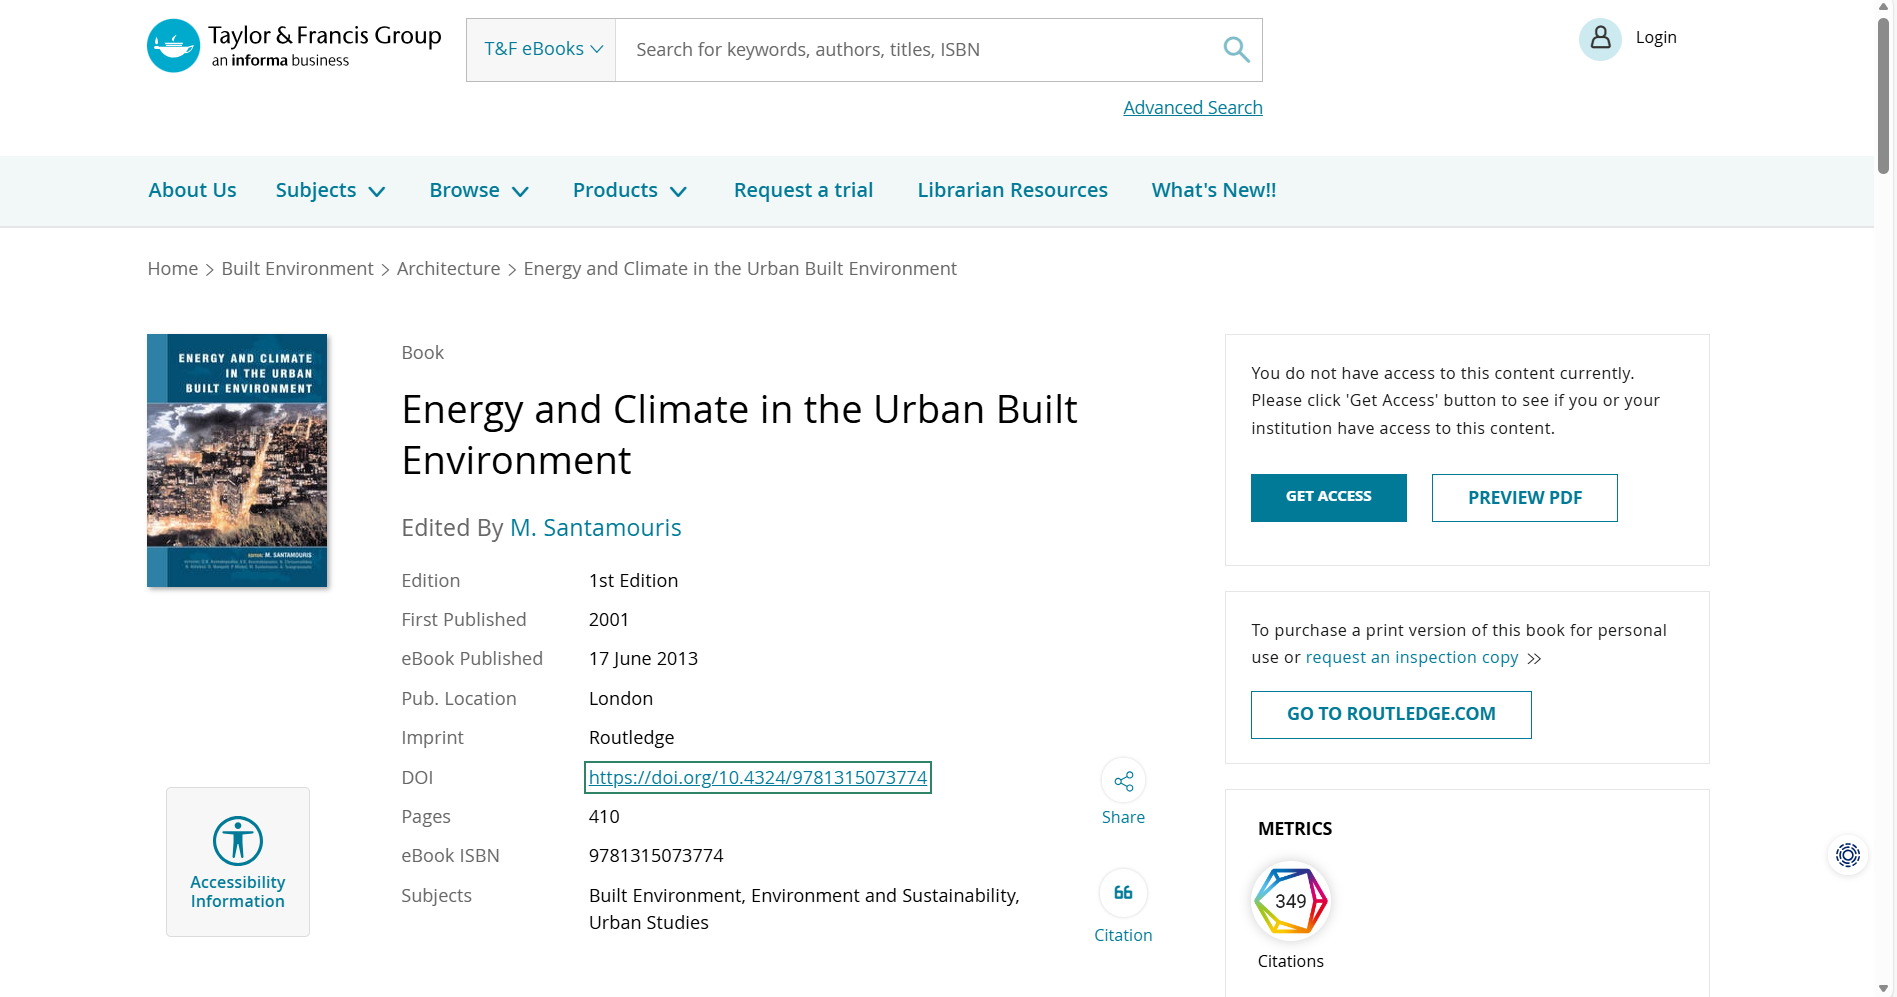This screenshot has width=1897, height=997.
Task: Click the floating cookie settings icon
Action: (1847, 855)
